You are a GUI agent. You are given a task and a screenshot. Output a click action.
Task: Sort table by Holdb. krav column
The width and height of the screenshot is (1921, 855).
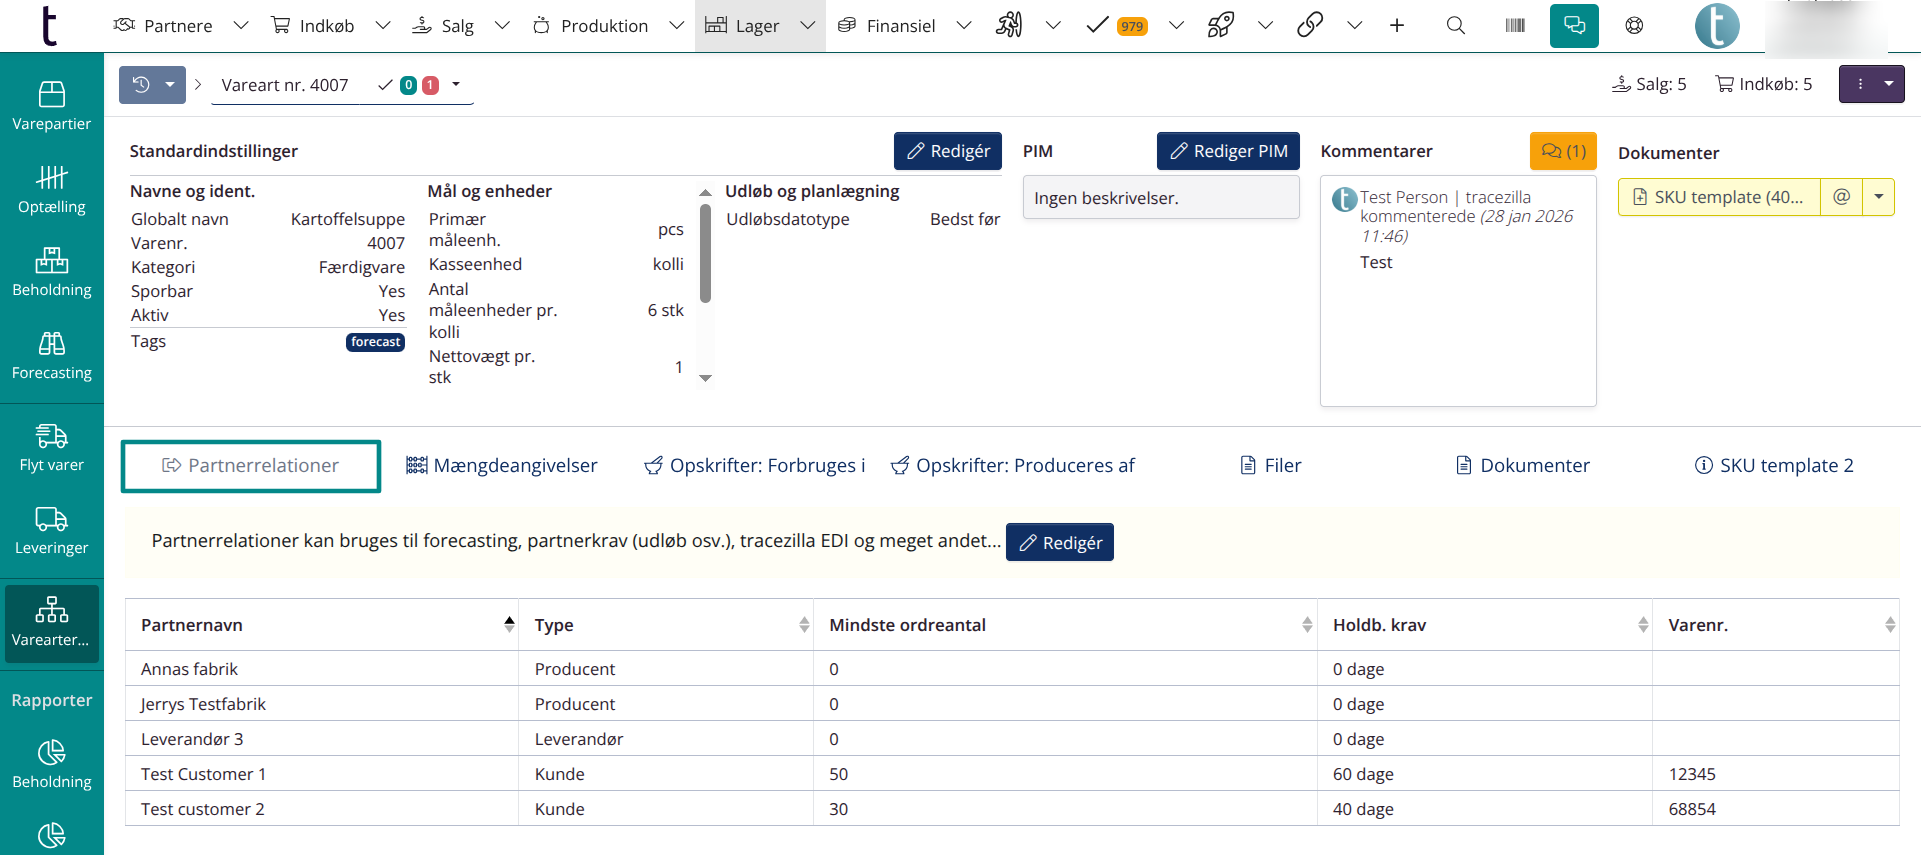coord(1642,625)
